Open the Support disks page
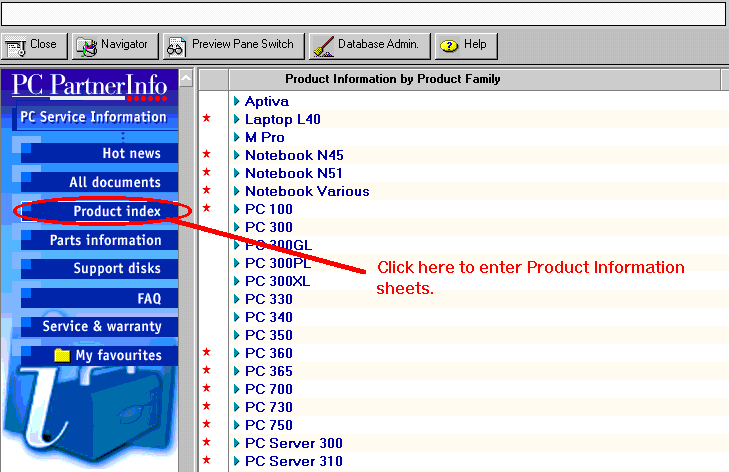This screenshot has height=472, width=729. tap(116, 269)
